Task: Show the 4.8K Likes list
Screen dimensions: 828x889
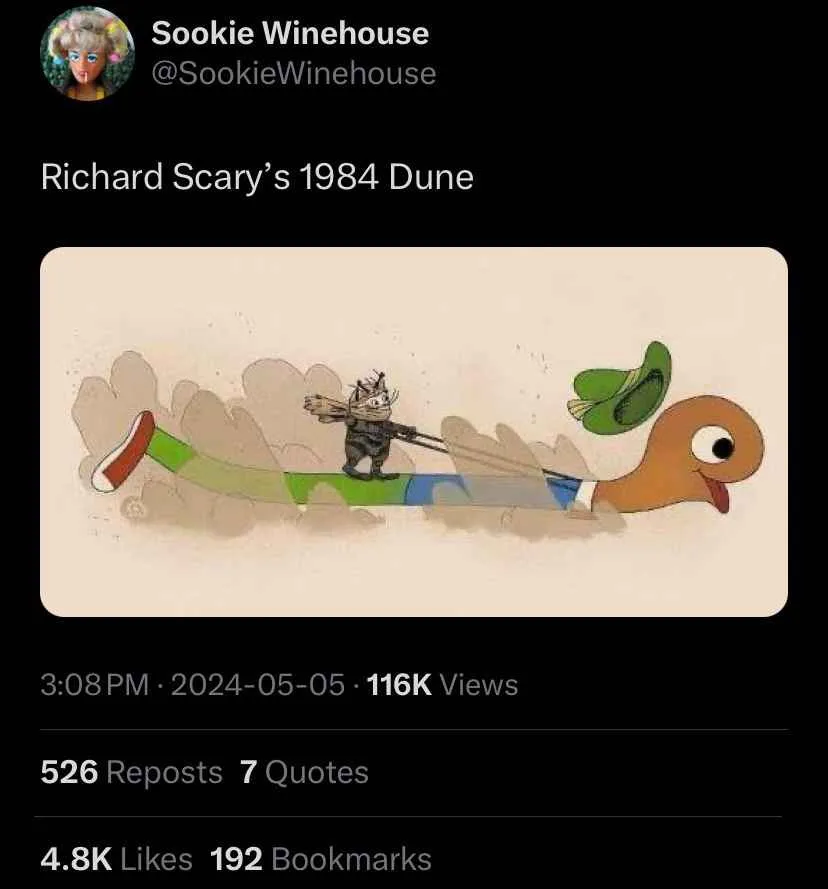Action: tap(116, 859)
